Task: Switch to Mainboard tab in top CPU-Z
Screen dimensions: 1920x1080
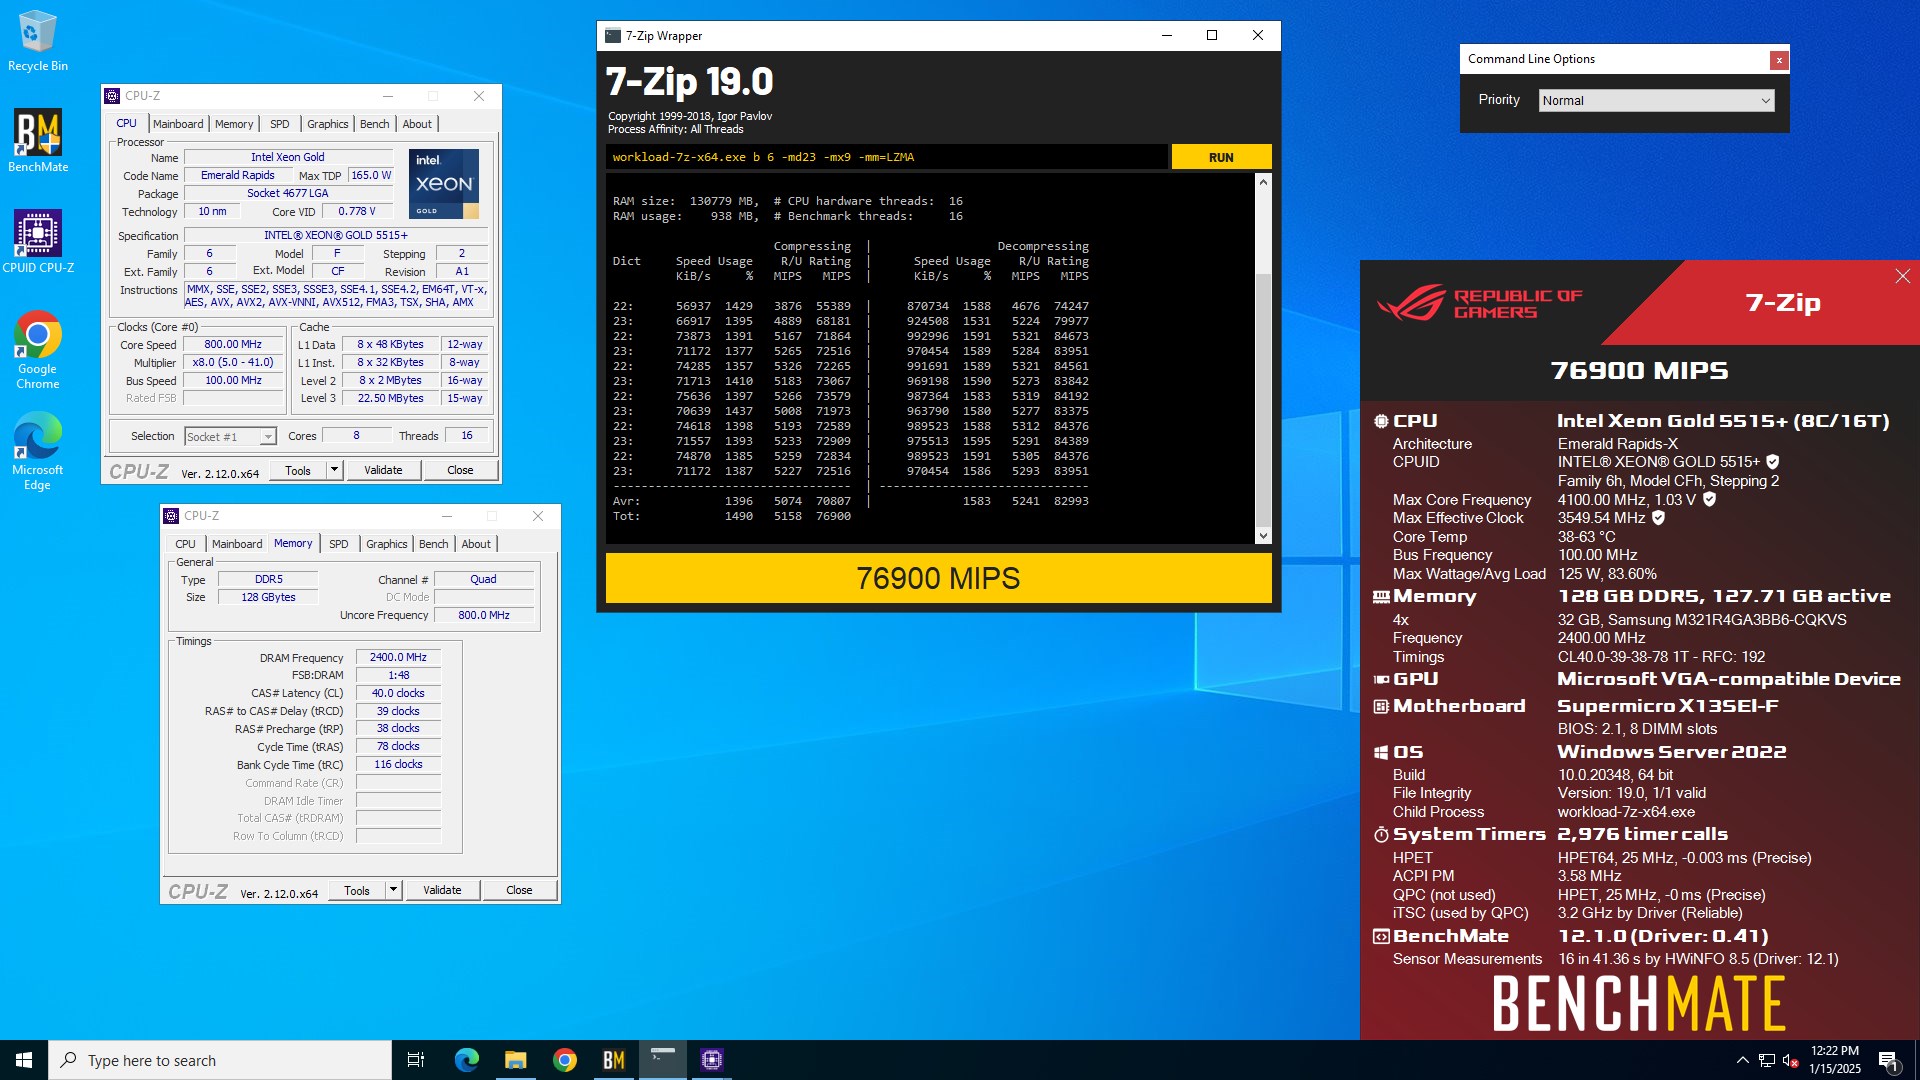Action: pos(178,124)
